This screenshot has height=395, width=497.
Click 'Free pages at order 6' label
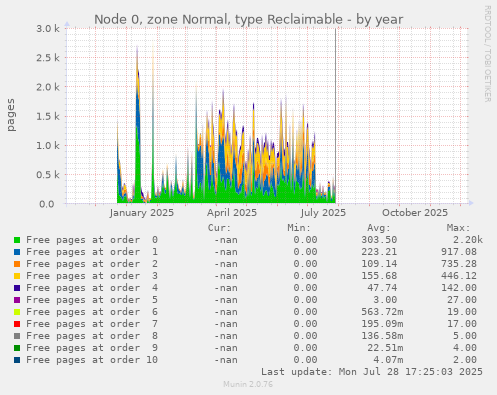[92, 312]
